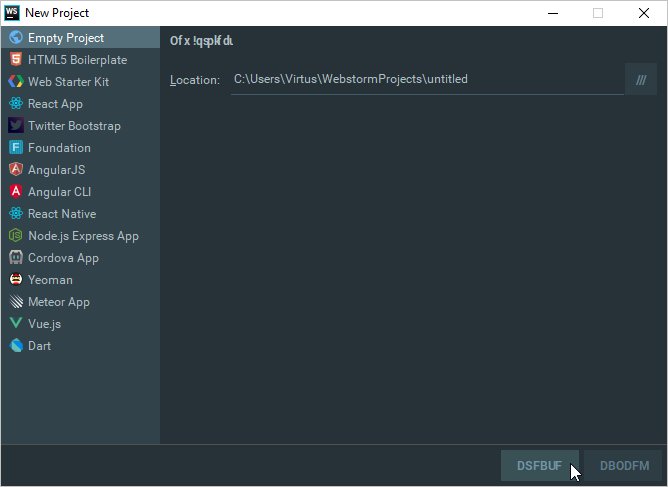Click the Twitter Bootstrap bird icon

click(x=16, y=126)
